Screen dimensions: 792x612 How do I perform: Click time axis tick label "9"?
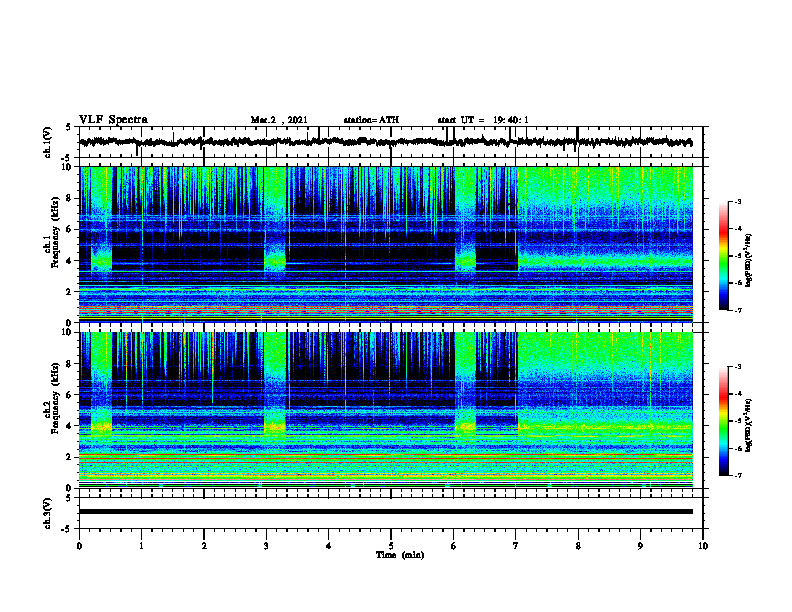pos(640,546)
